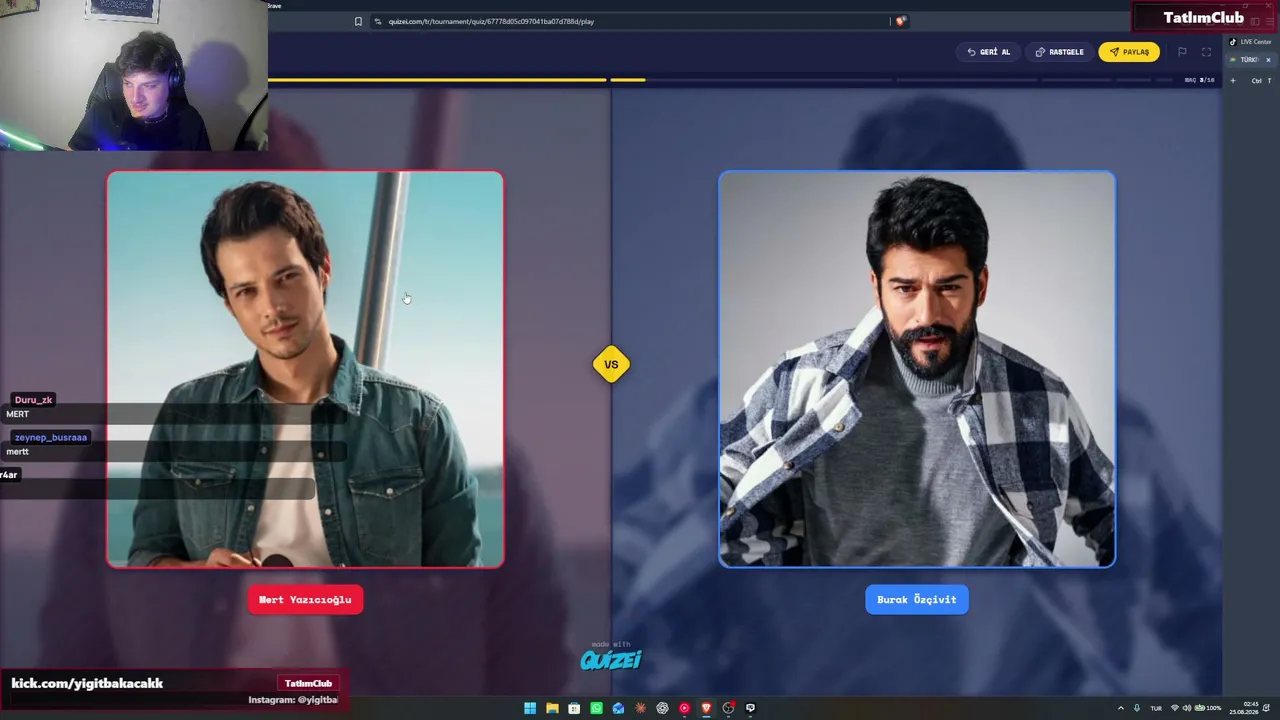Click the microphone icon in system tray
1280x720 pixels.
coord(1136,708)
